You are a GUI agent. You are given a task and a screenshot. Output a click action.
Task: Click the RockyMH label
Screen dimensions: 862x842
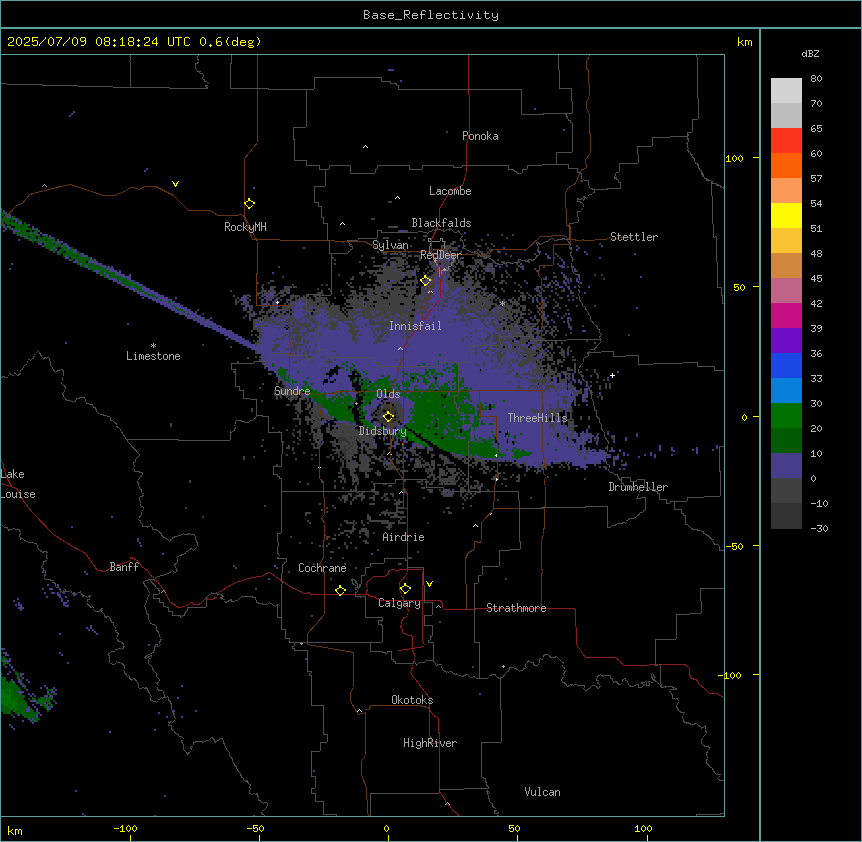click(x=245, y=227)
